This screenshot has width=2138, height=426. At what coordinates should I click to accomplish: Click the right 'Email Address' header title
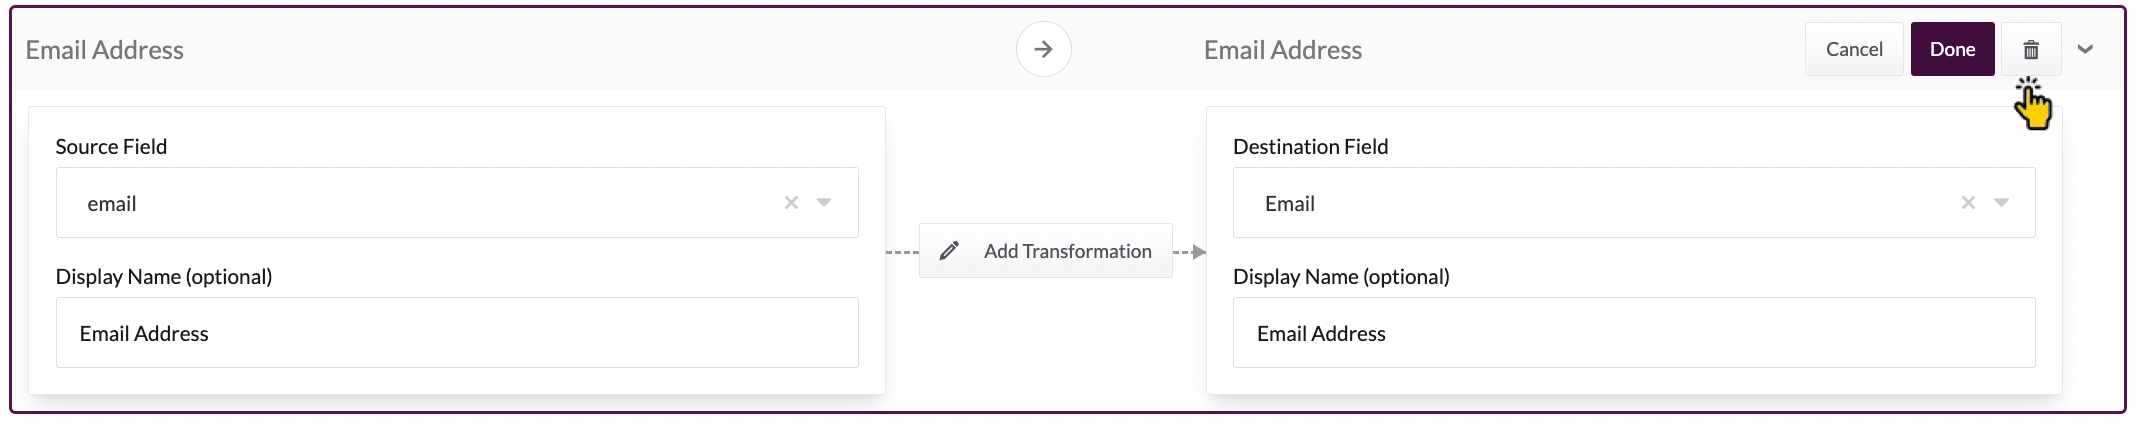1282,50
